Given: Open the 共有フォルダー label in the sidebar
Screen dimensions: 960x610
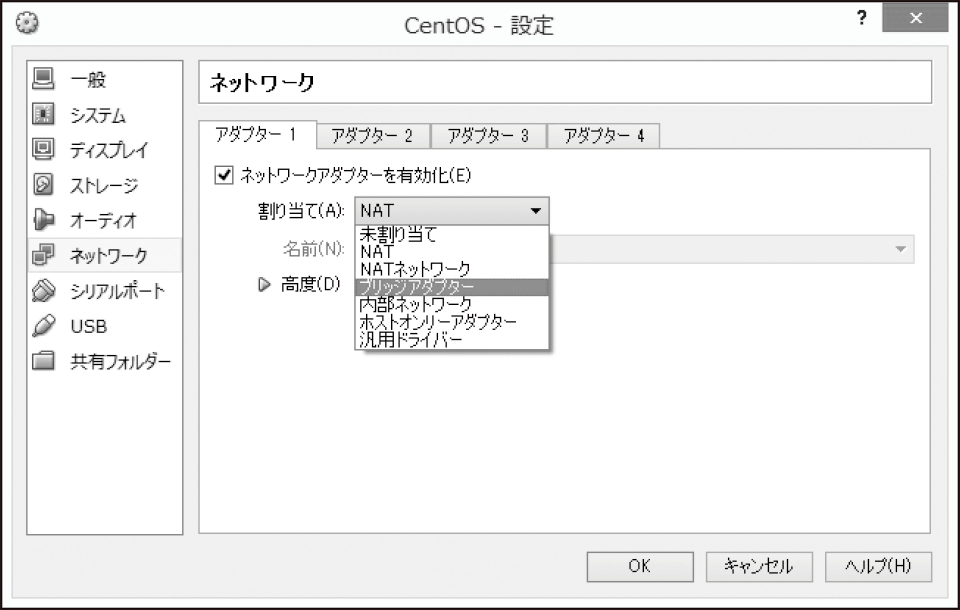Looking at the screenshot, I should 121,361.
